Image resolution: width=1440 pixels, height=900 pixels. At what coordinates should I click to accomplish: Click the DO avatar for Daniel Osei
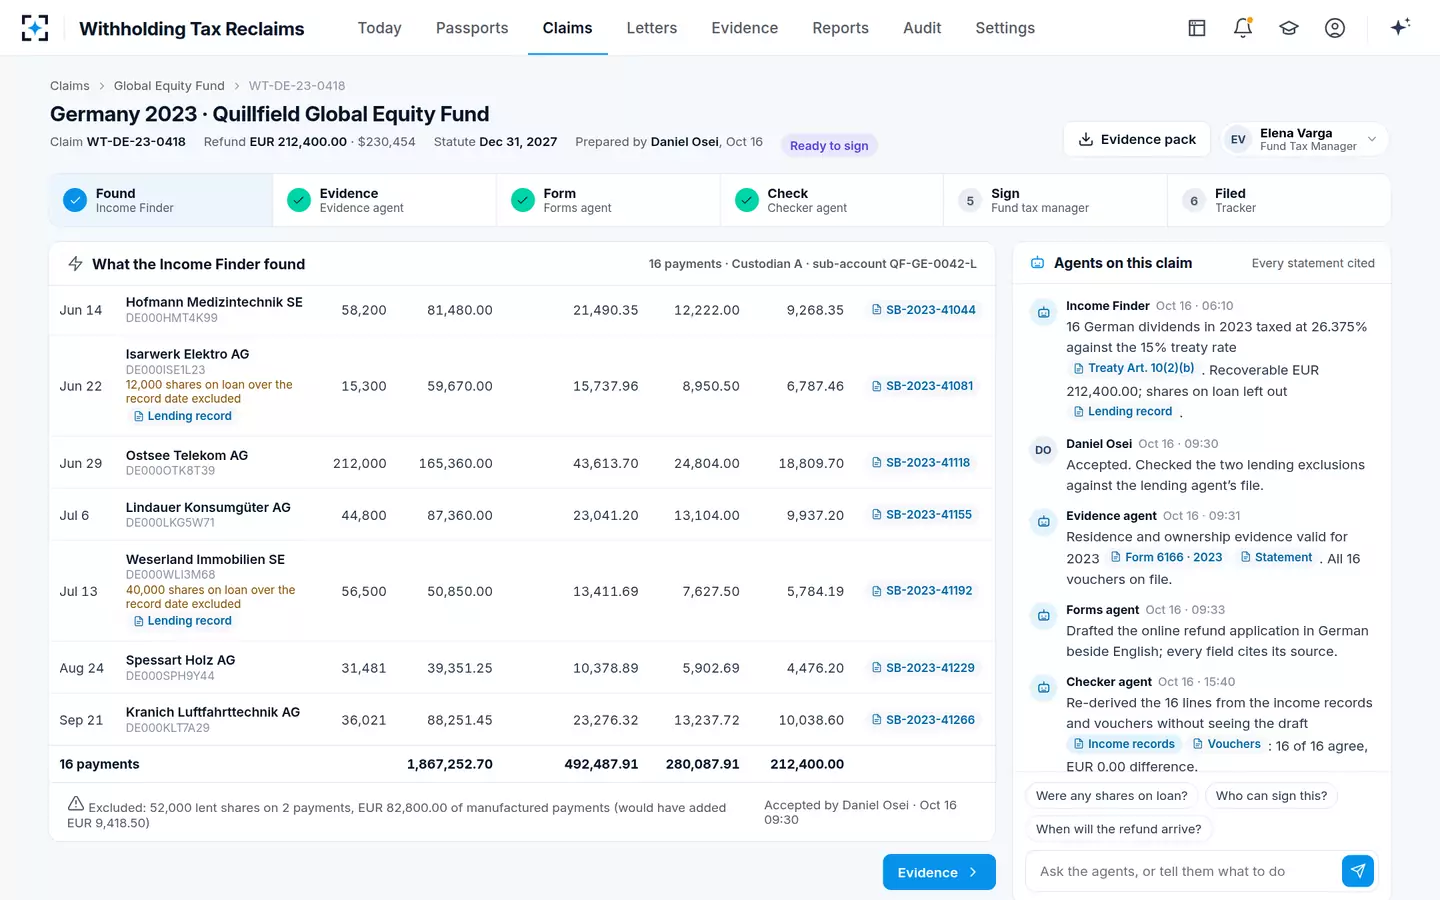click(1043, 450)
